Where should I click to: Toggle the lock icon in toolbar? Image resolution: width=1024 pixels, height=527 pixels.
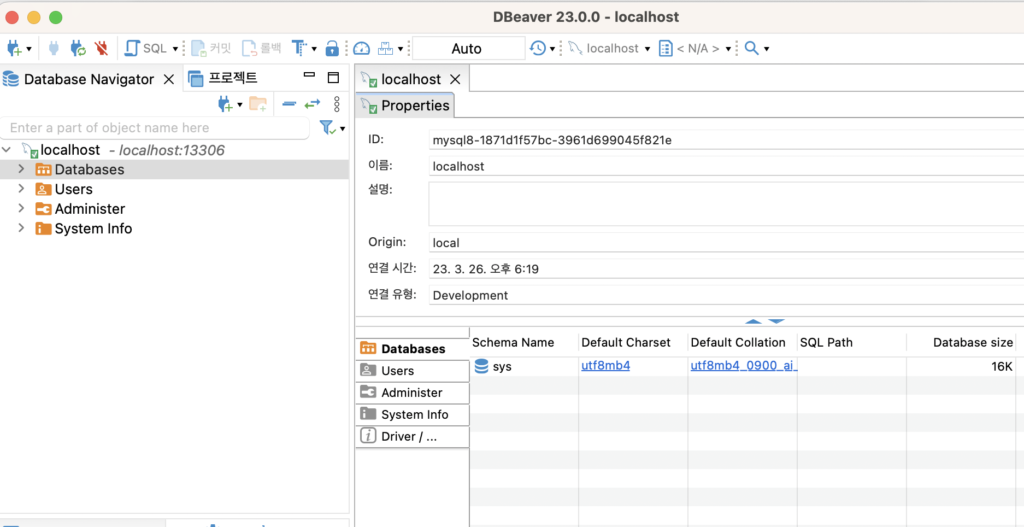pos(332,48)
